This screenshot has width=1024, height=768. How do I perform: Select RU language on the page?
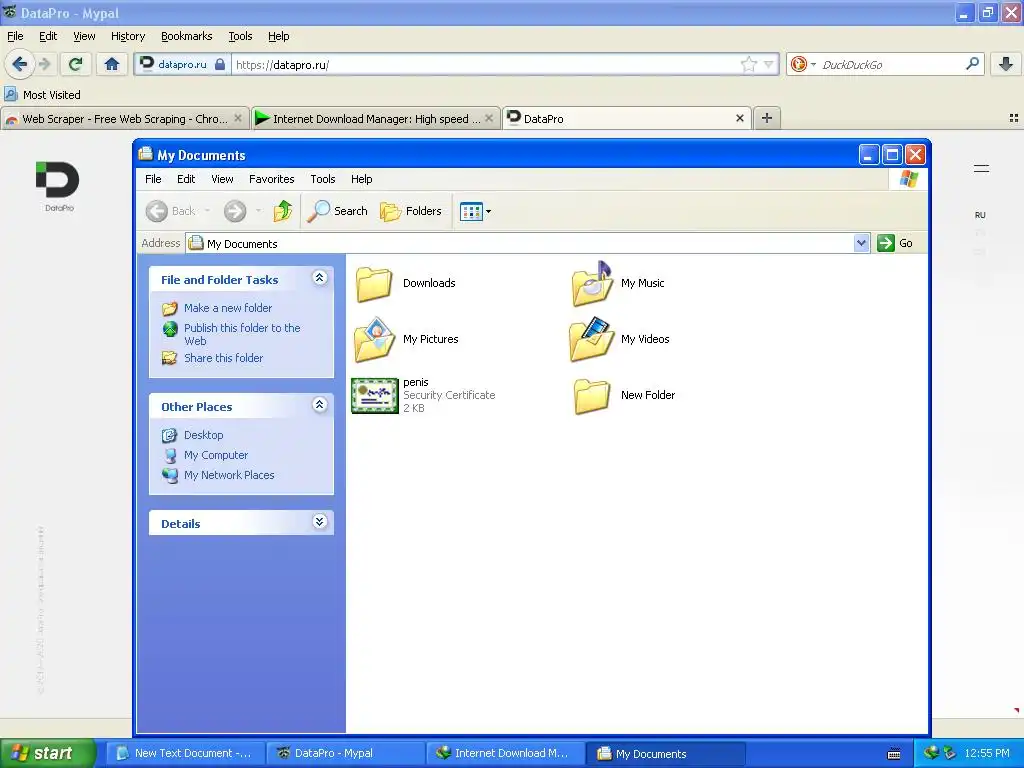(x=980, y=215)
